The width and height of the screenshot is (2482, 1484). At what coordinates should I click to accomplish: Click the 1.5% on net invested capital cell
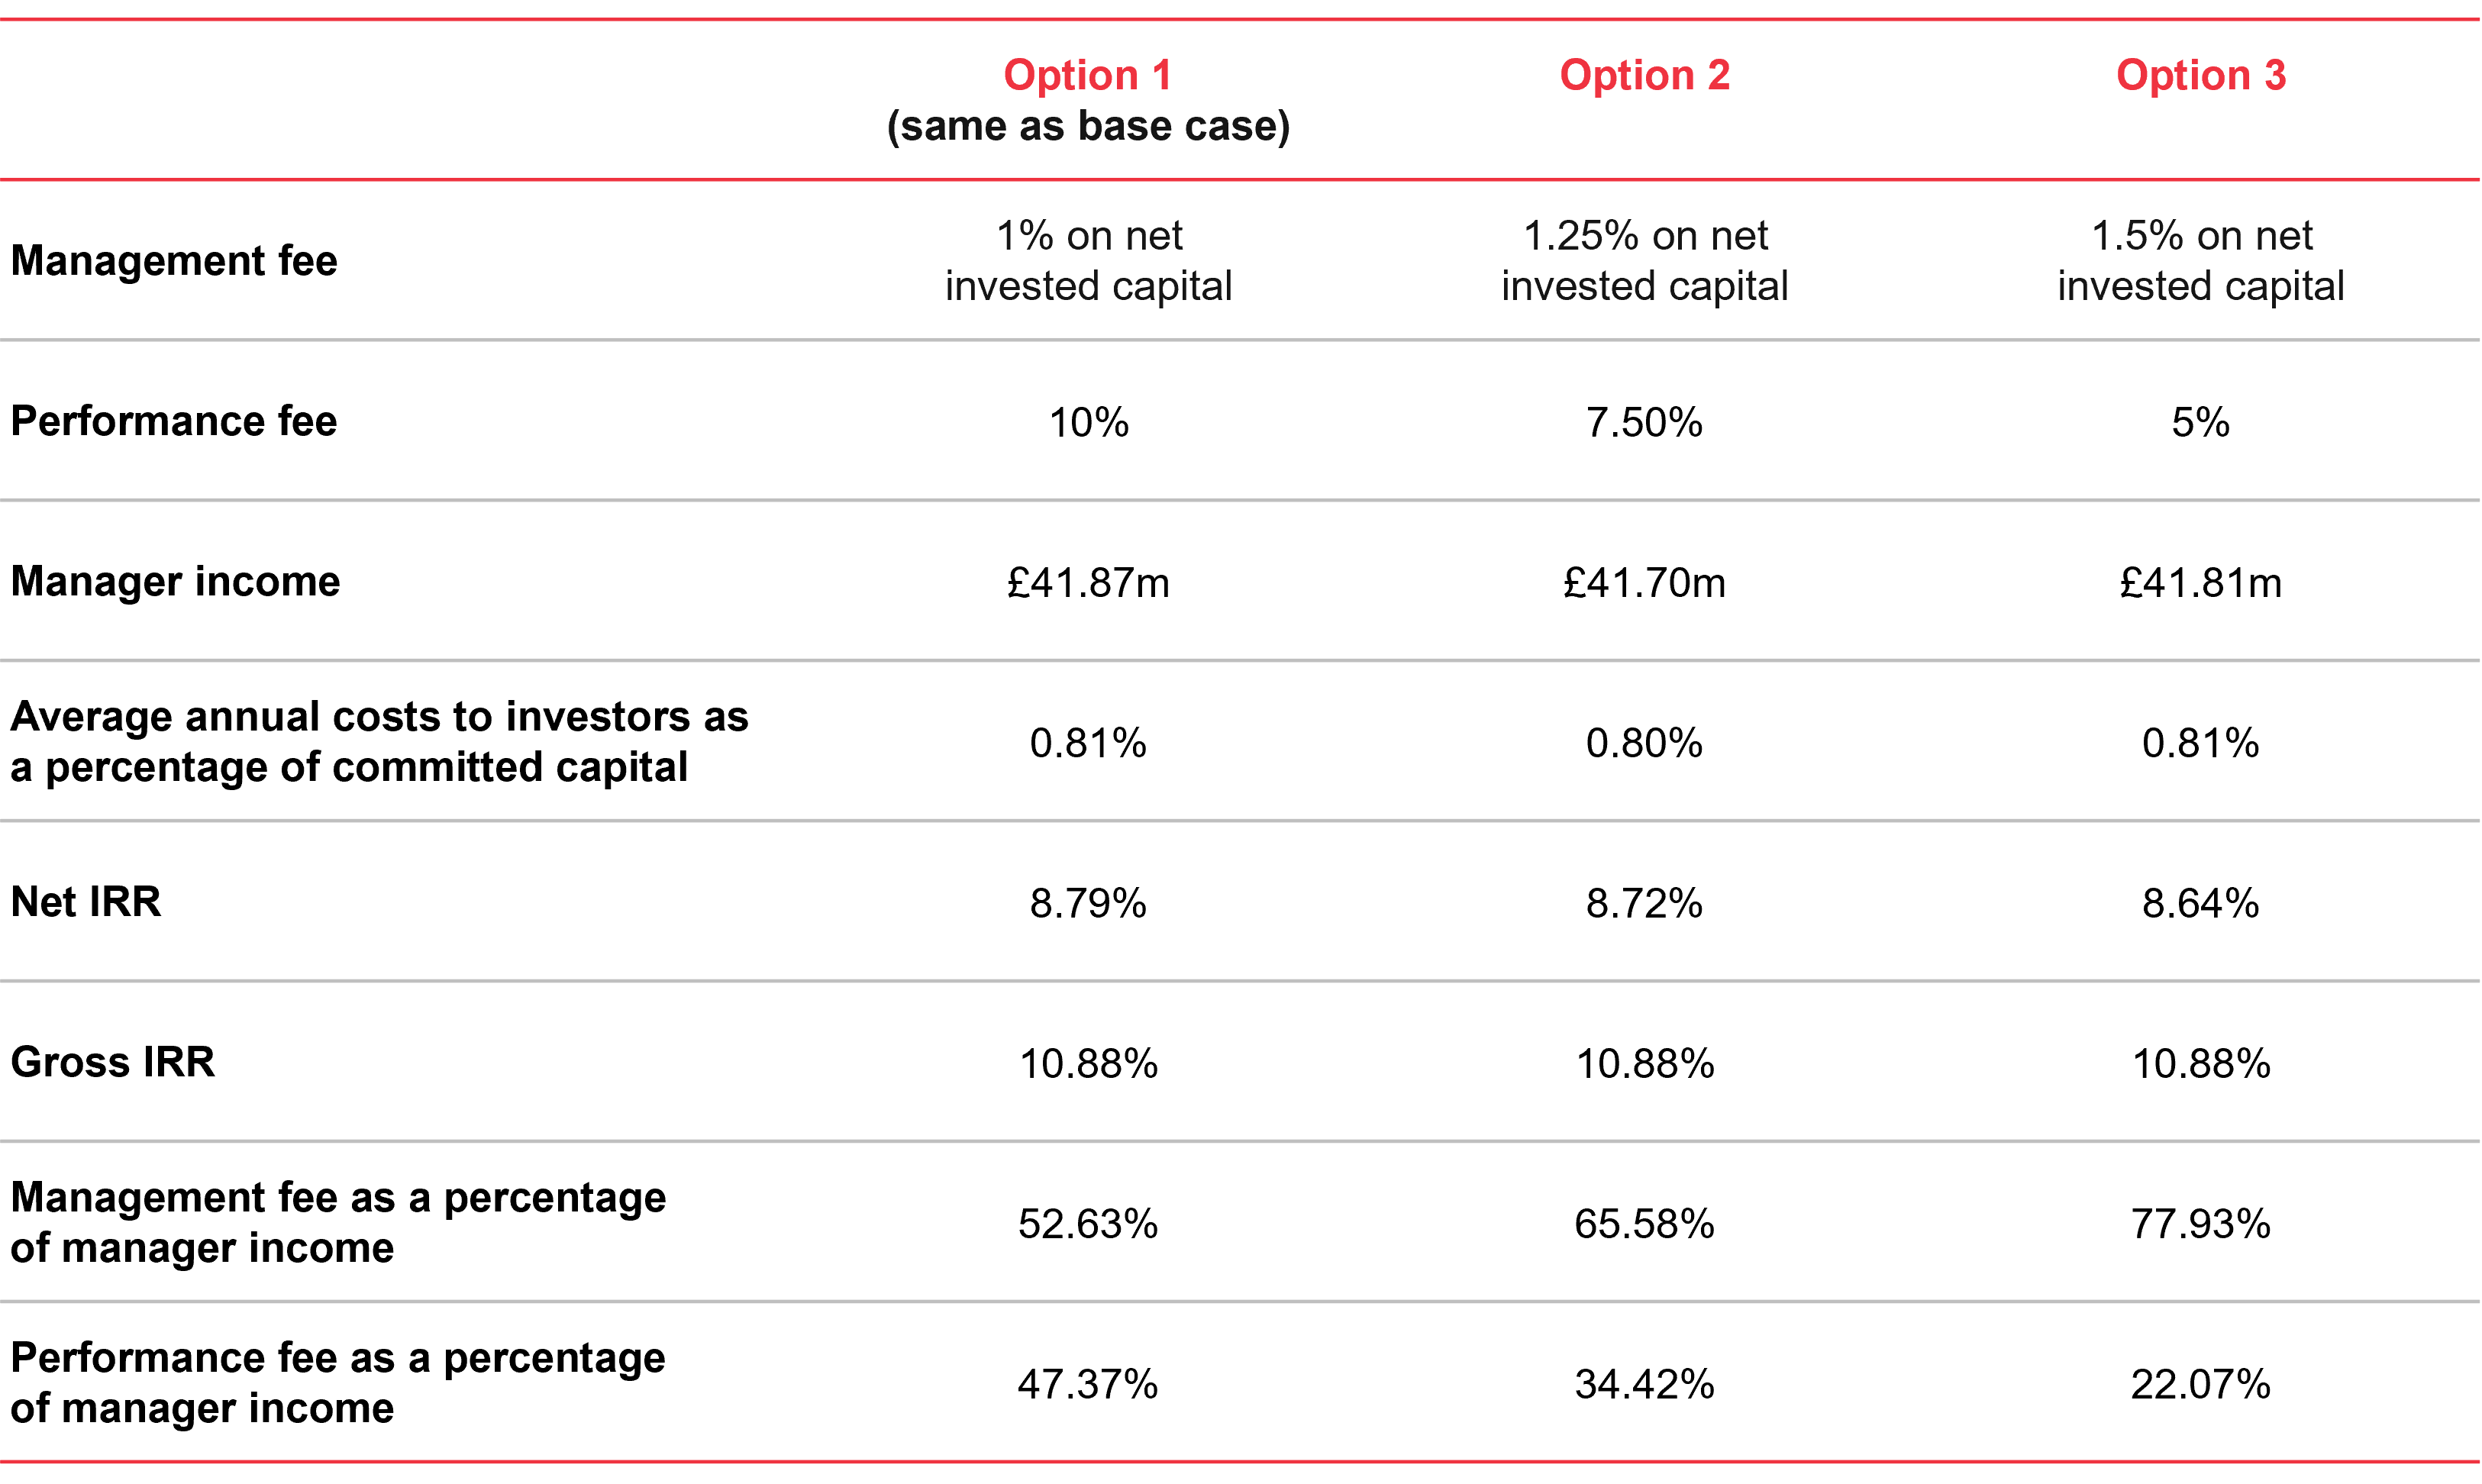click(x=2200, y=261)
